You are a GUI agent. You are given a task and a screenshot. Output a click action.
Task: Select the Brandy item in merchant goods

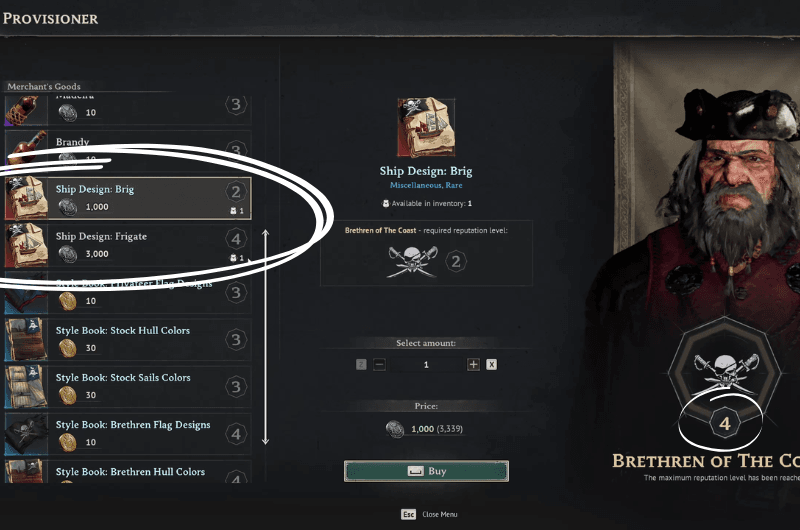128,150
